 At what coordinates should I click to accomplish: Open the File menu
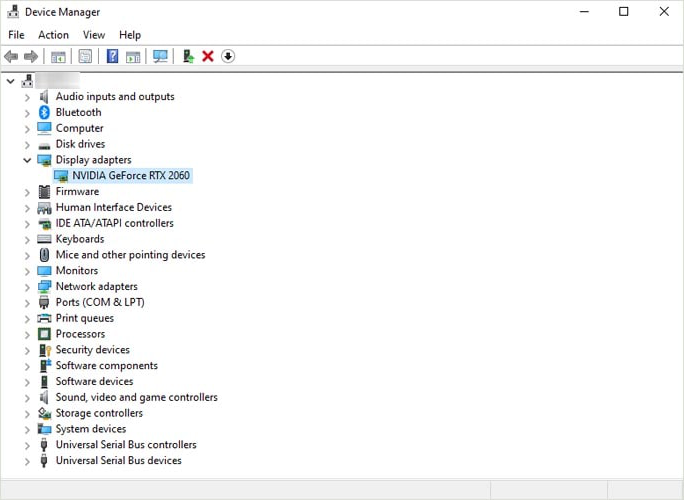point(16,35)
